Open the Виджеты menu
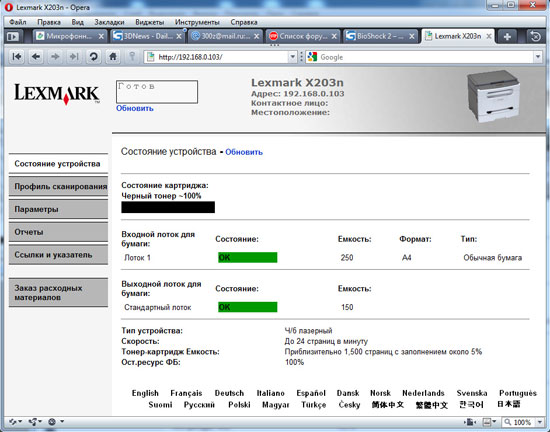This screenshot has height=432, width=550. [149, 22]
